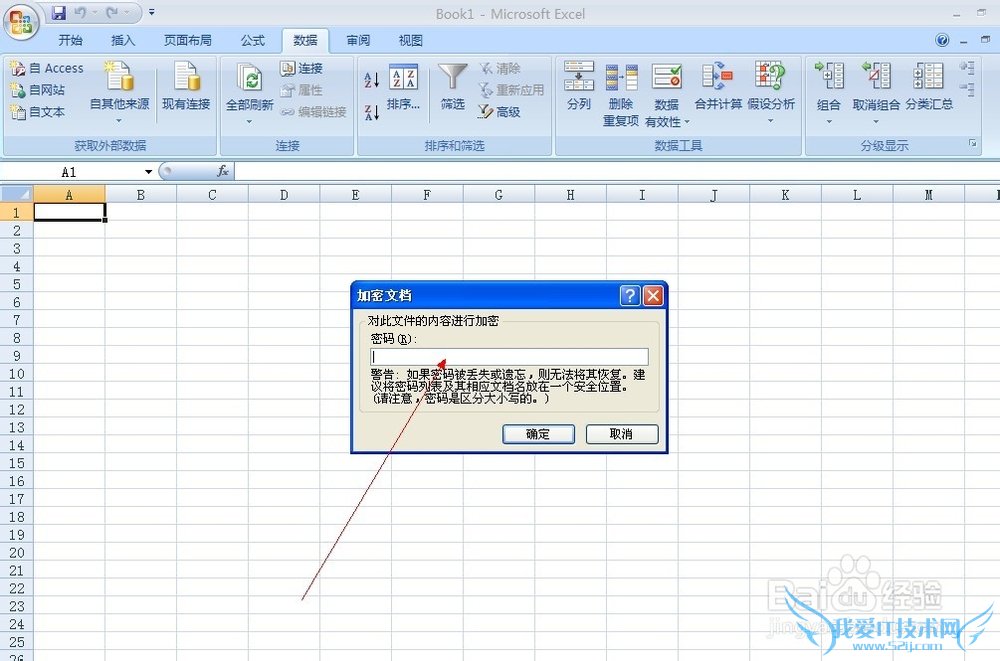Screen dimensions: 1000x661
Task: Sort descending Z to A
Action: pyautogui.click(x=372, y=113)
